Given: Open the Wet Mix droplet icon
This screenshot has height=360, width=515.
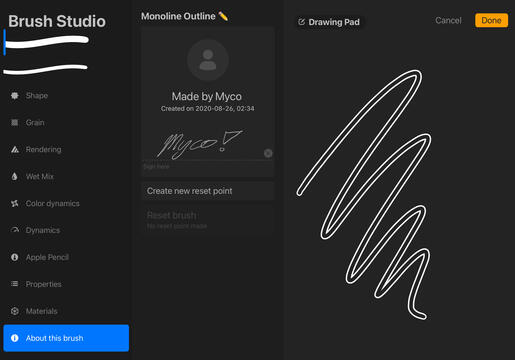Looking at the screenshot, I should click(14, 176).
